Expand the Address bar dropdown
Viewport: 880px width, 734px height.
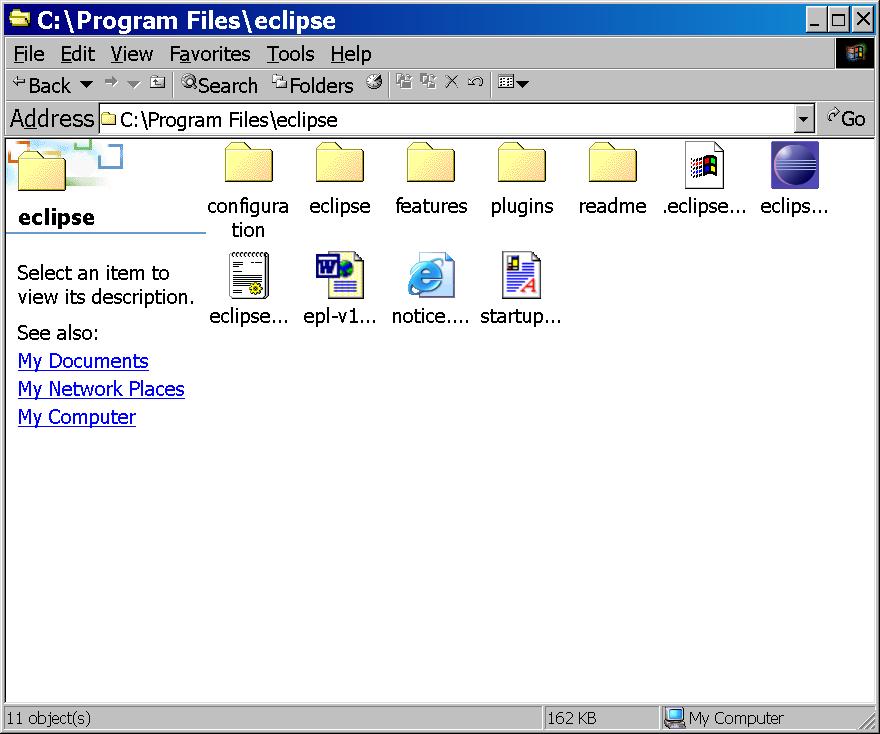[804, 120]
